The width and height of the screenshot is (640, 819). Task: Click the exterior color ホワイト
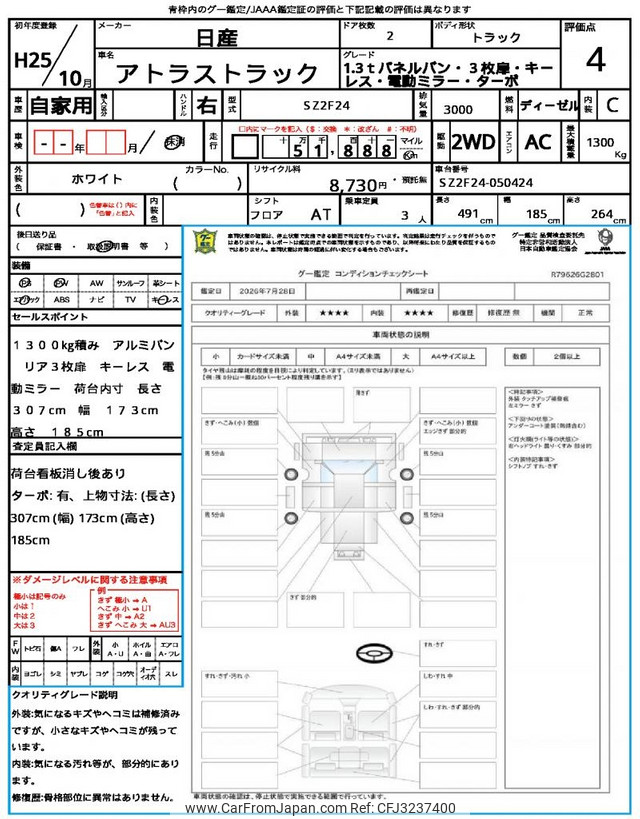click(x=97, y=179)
